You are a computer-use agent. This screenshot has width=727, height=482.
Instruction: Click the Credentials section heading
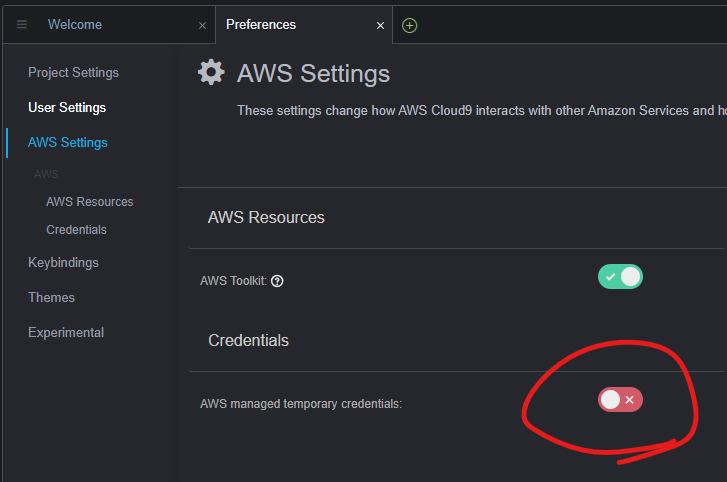[x=248, y=340]
